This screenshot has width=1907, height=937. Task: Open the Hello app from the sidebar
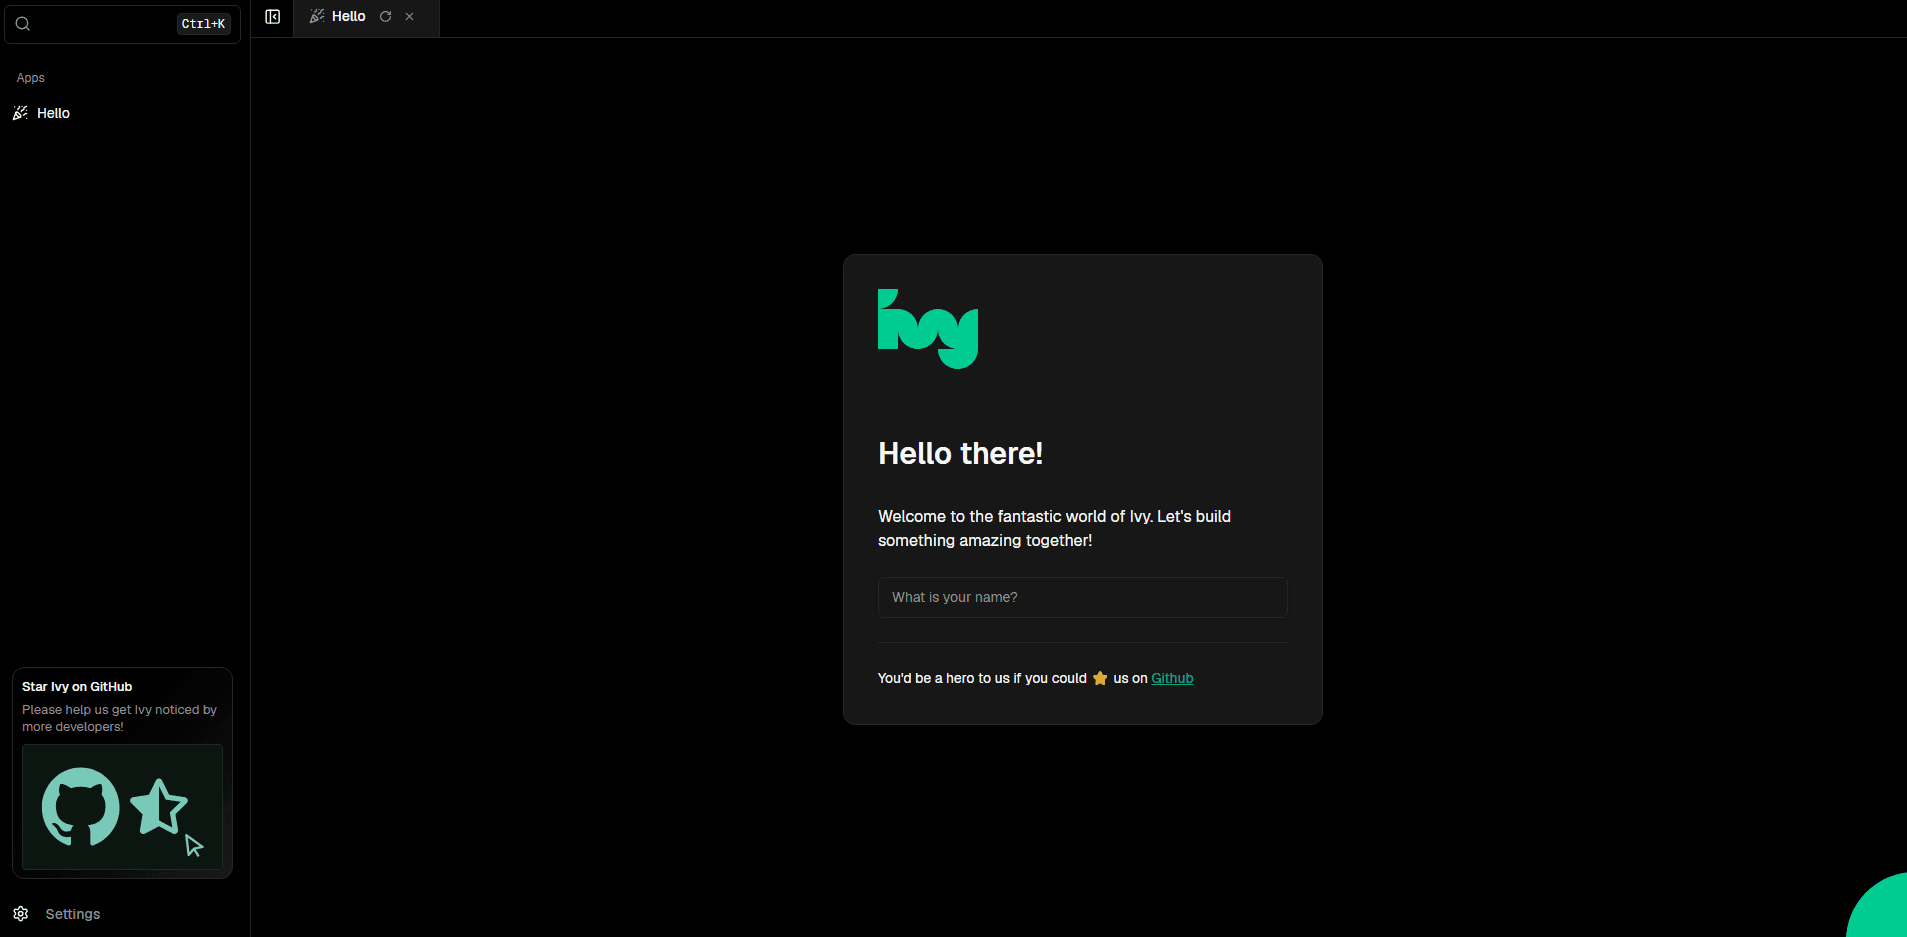click(x=54, y=113)
